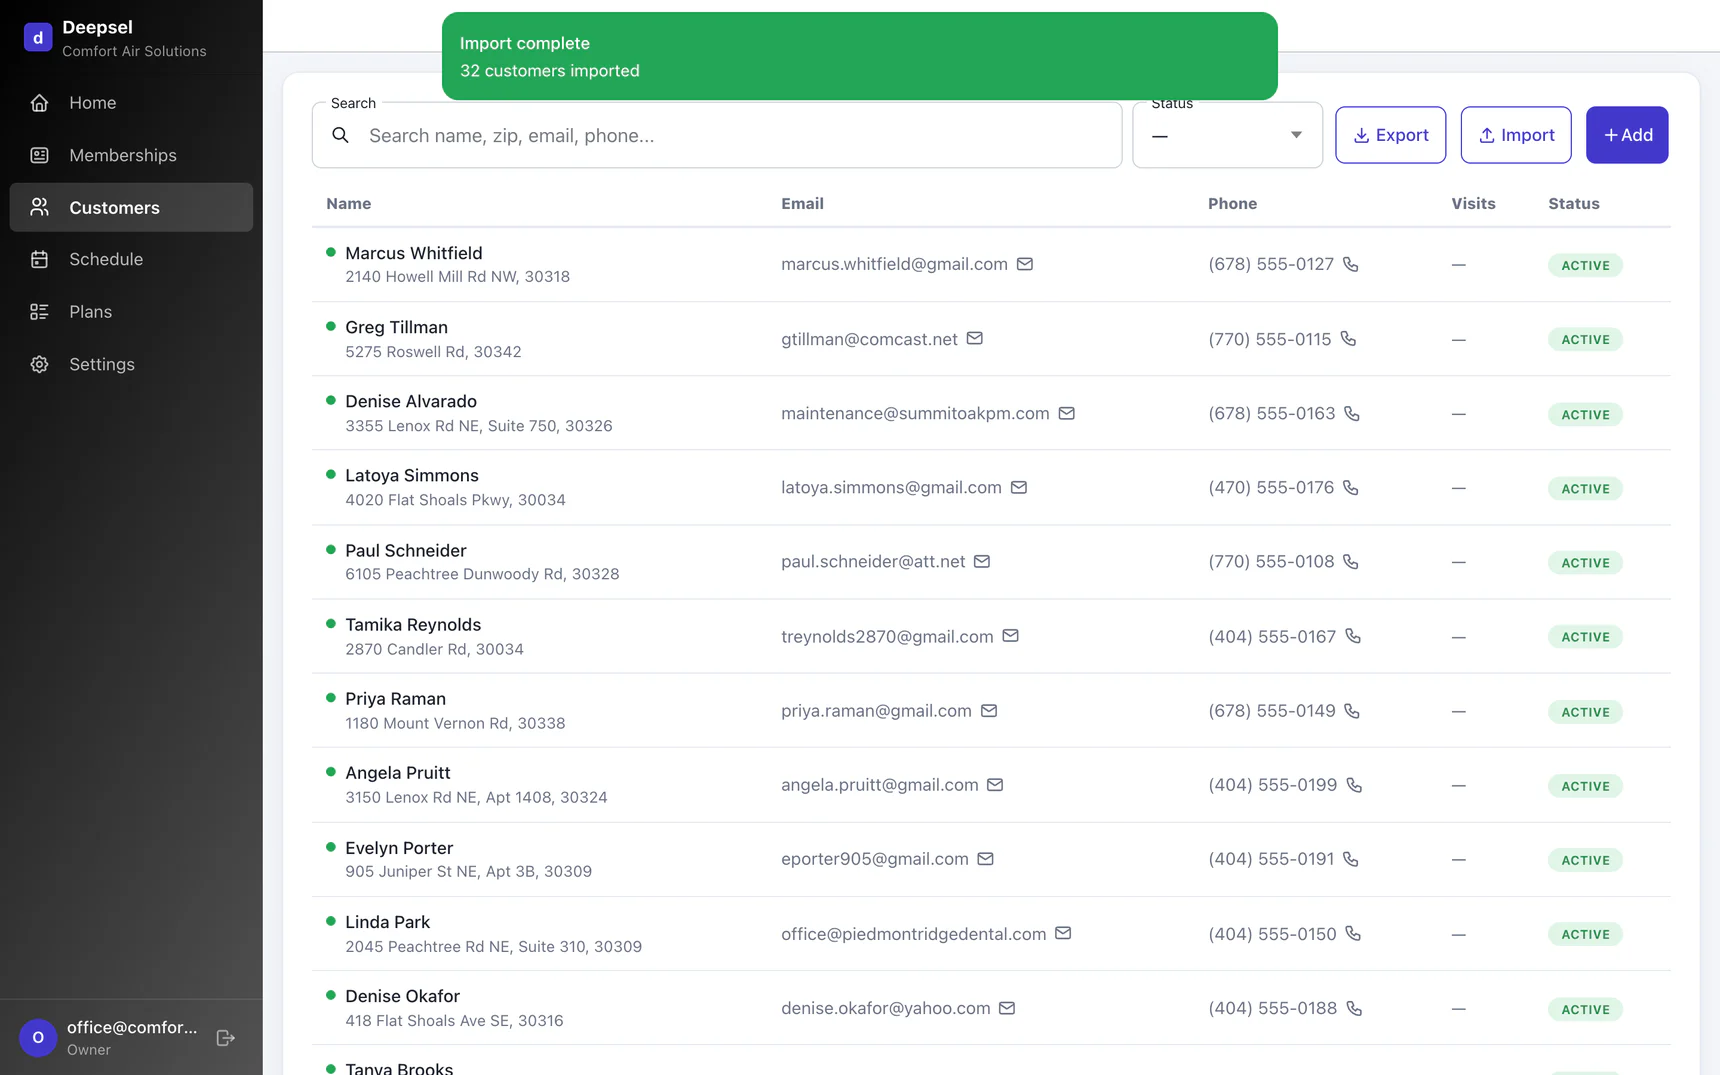The height and width of the screenshot is (1075, 1720).
Task: Click the Deepsel logo icon
Action: coord(38,38)
